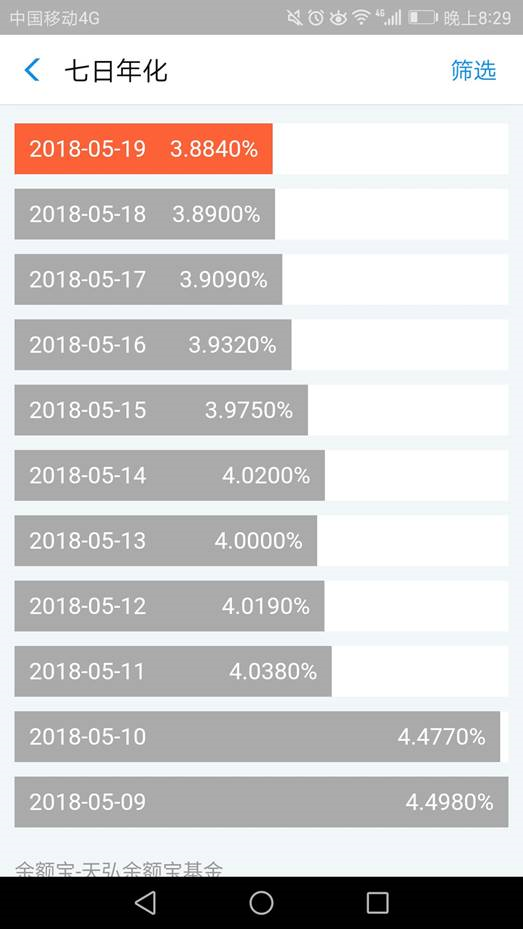
Task: Tap the 2018-05-14 4.0200% bar
Action: click(169, 475)
